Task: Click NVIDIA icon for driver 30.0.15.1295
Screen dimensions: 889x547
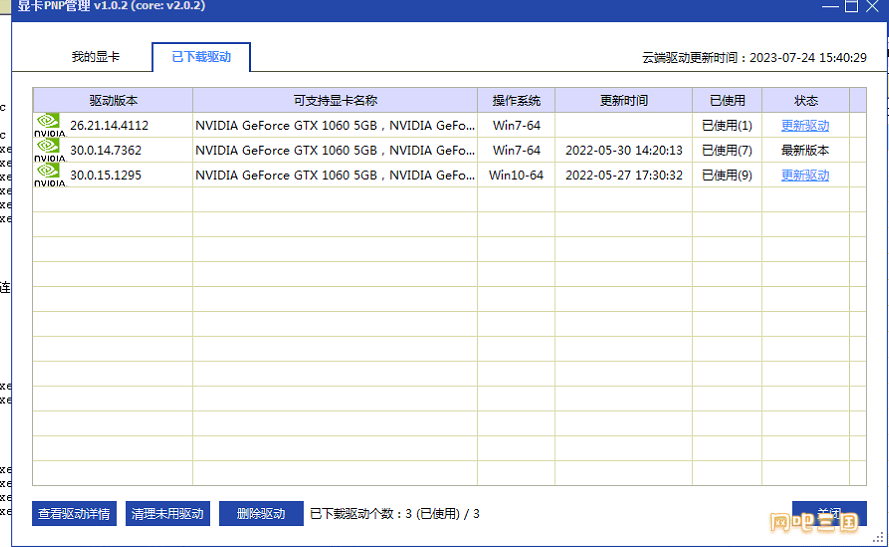Action: [x=50, y=175]
